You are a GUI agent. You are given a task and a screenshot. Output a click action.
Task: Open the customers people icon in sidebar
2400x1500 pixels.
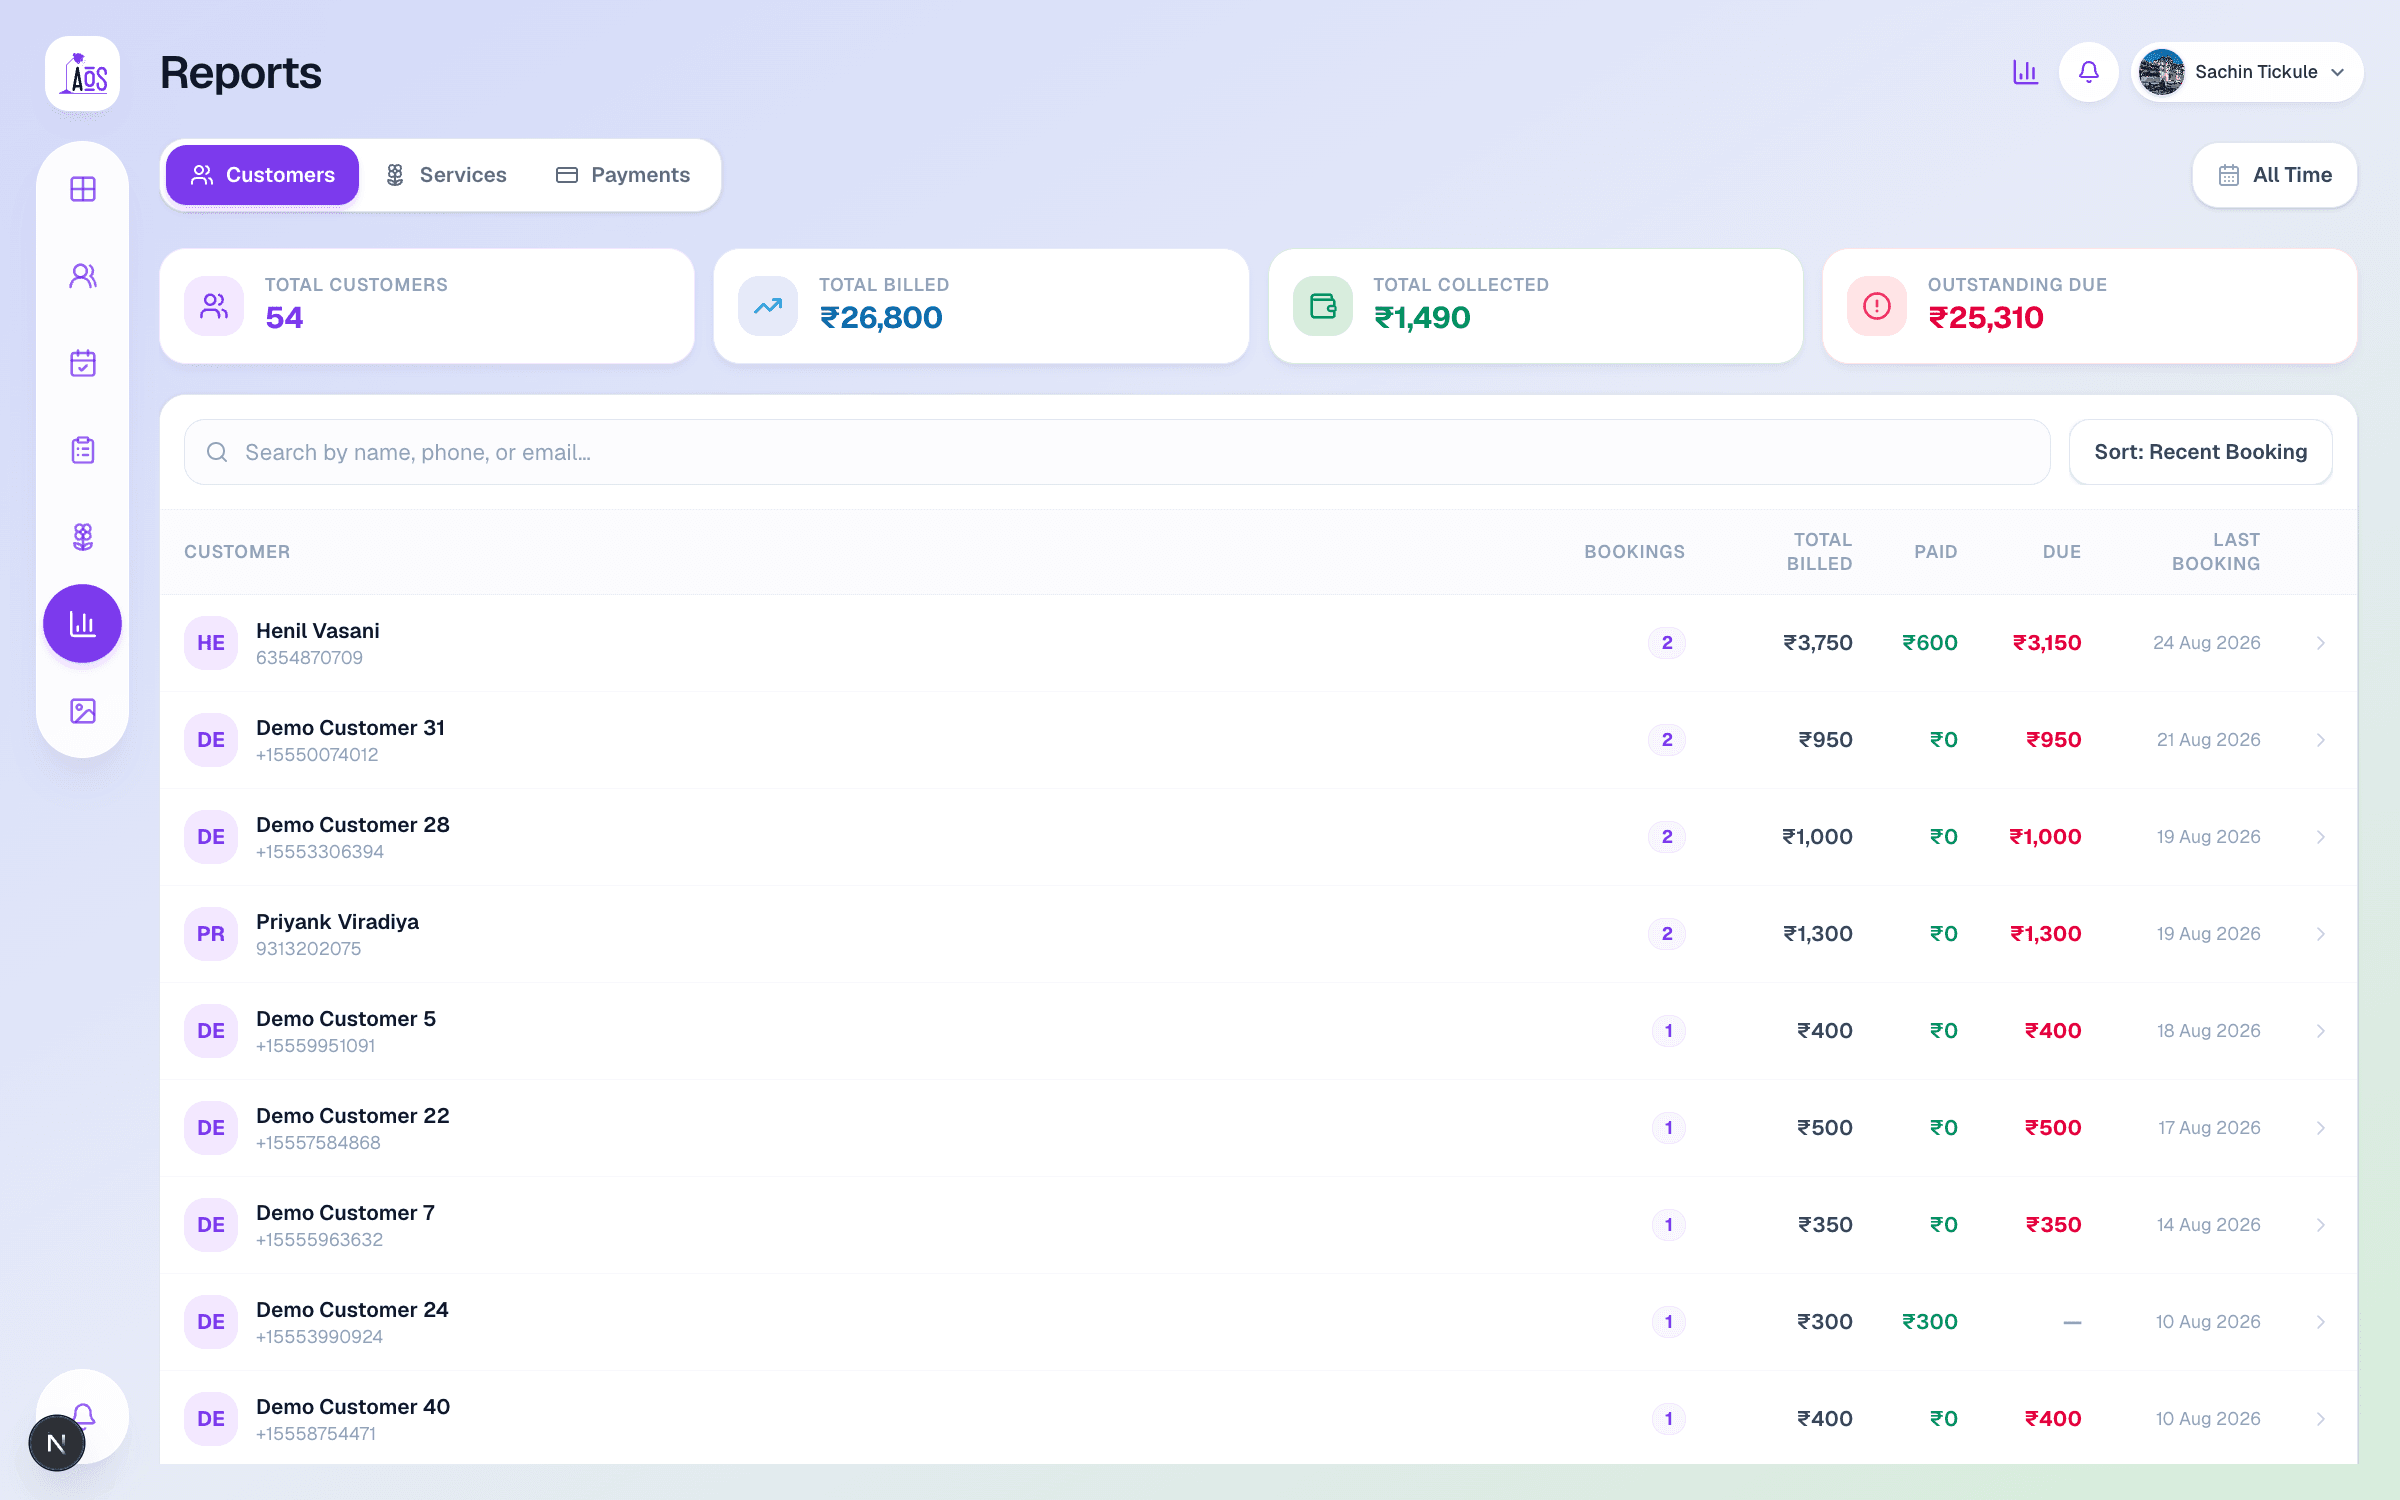point(83,275)
